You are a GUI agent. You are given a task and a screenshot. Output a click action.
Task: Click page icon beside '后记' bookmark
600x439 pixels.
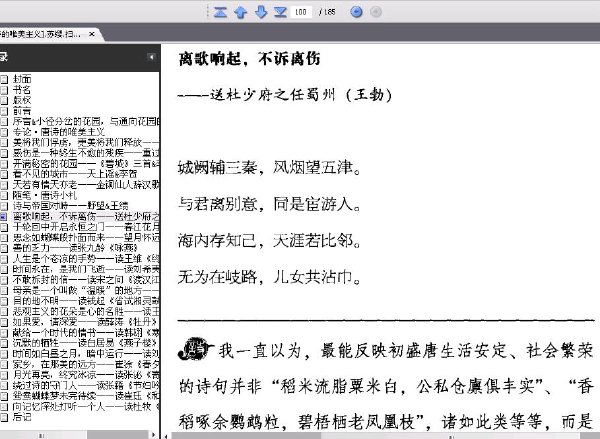click(x=4, y=417)
